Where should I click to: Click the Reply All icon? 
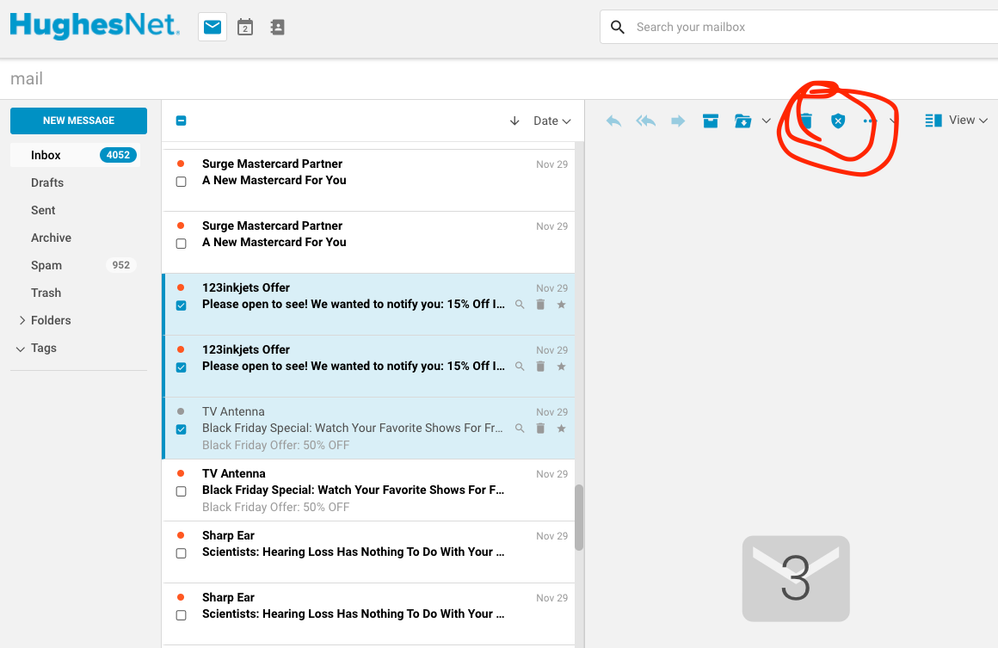pos(646,121)
